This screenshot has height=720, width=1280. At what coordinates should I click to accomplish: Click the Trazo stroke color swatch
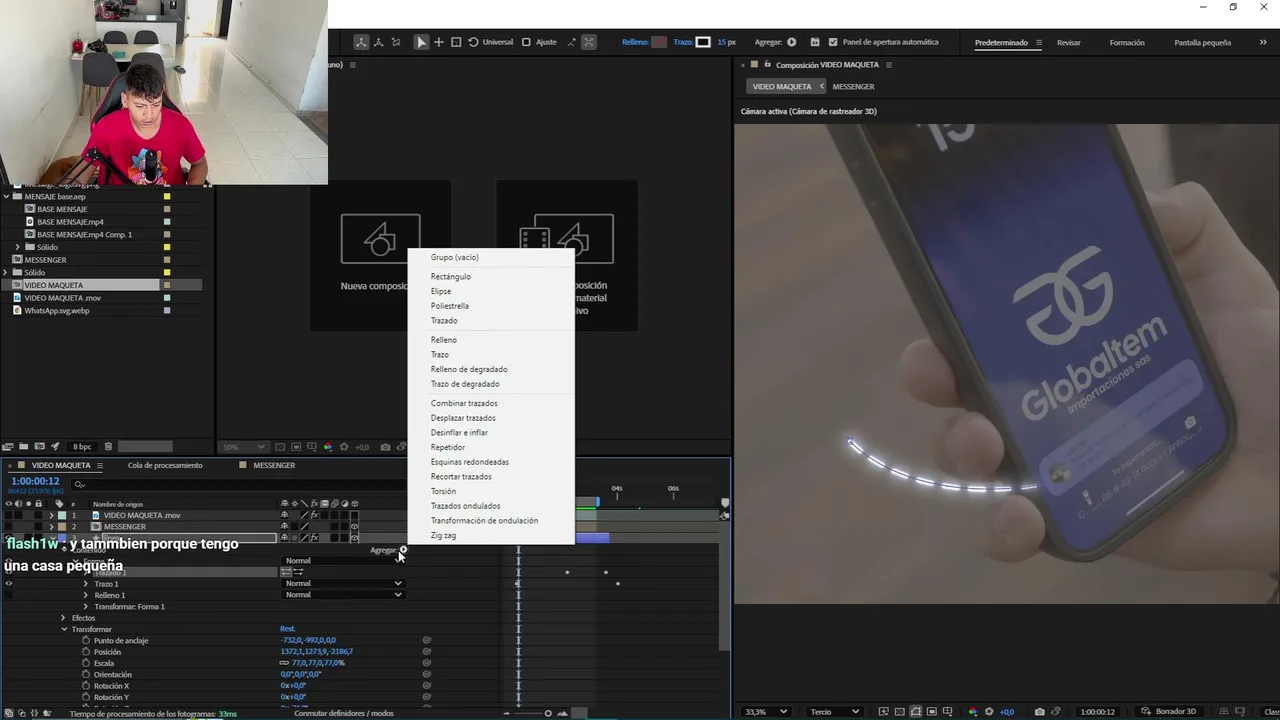pos(703,42)
